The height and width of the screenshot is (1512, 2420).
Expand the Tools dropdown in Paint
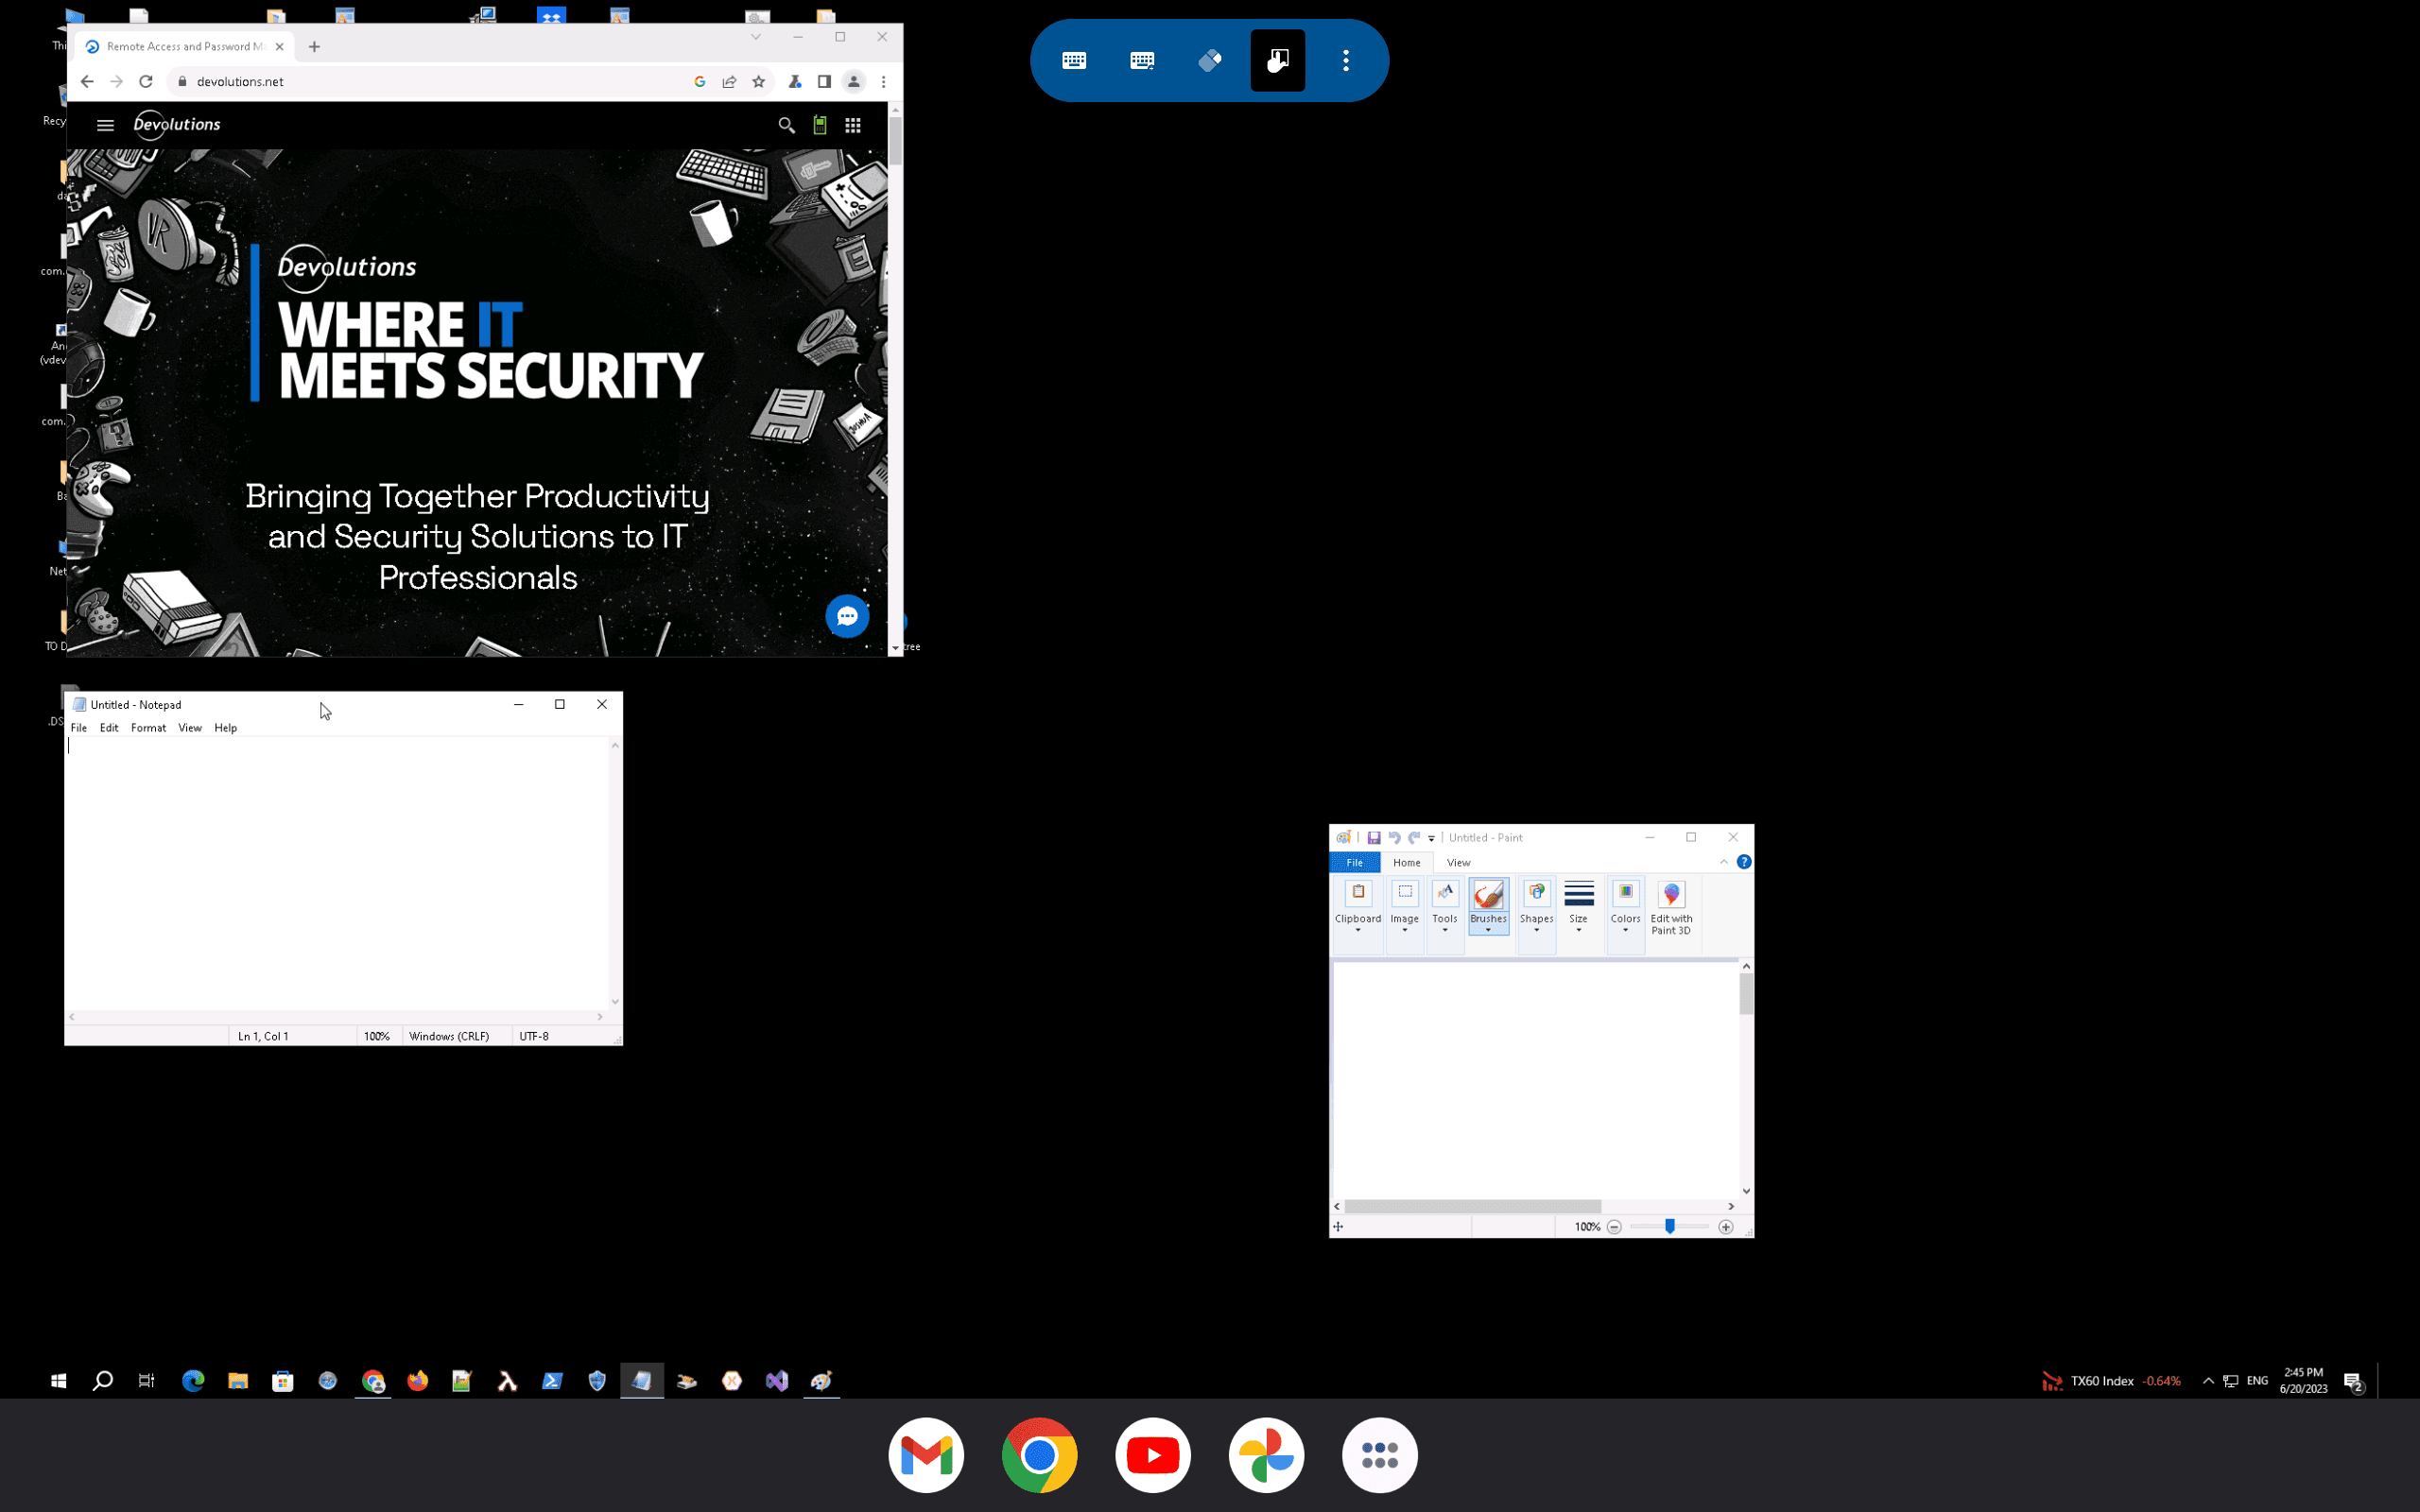(x=1446, y=930)
